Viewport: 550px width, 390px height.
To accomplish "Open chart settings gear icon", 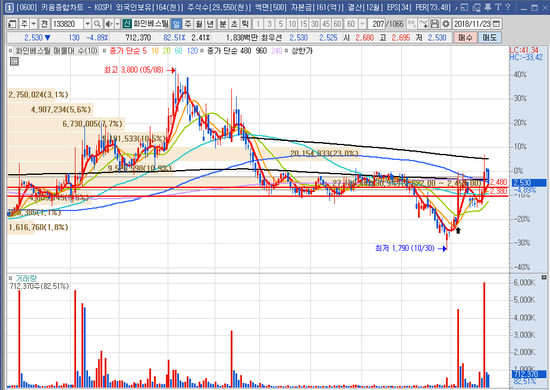I will 446,24.
